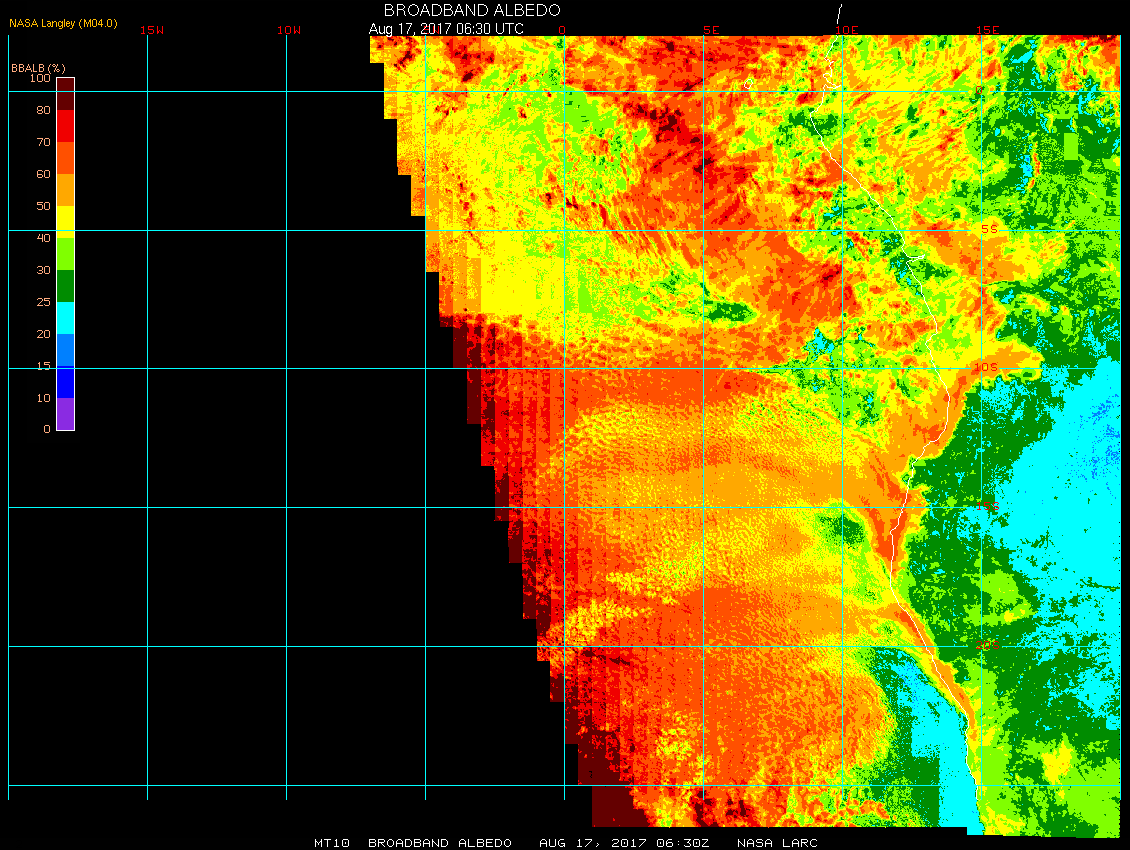Click the orange 50-60% legend swatch
Screen dimensions: 1130x850
click(x=66, y=190)
